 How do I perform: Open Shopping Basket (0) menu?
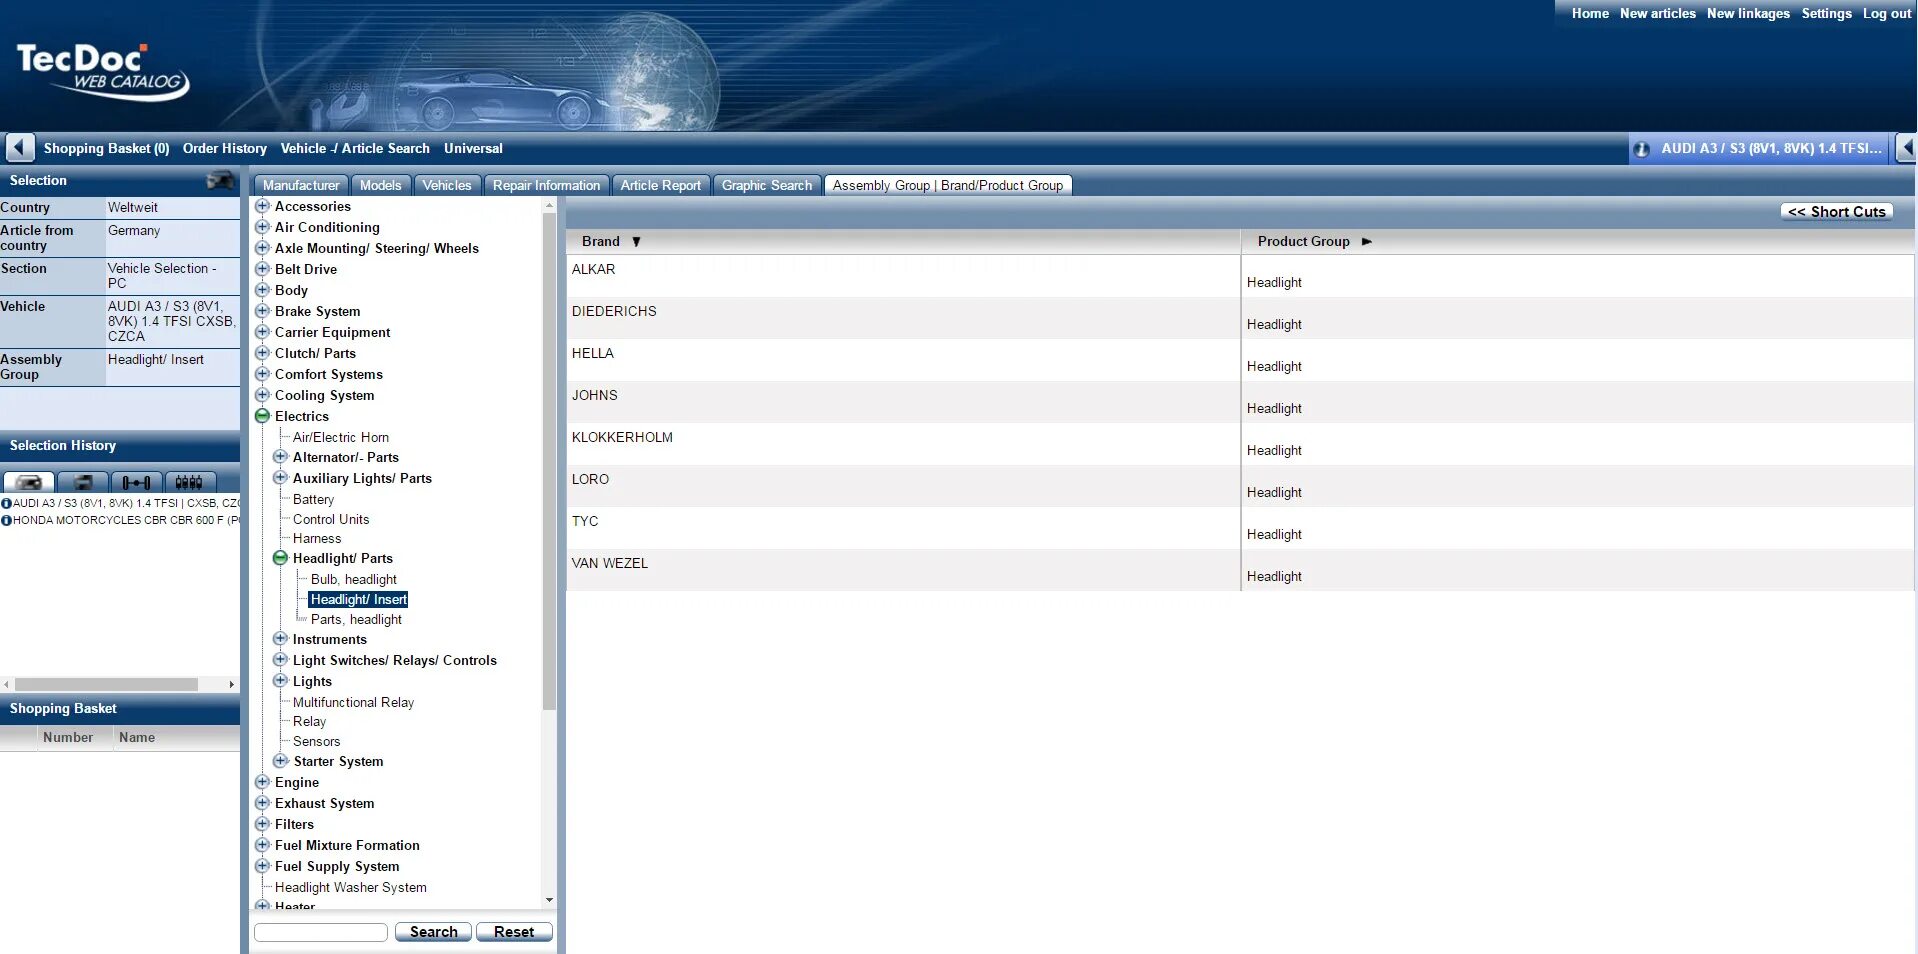(x=106, y=148)
